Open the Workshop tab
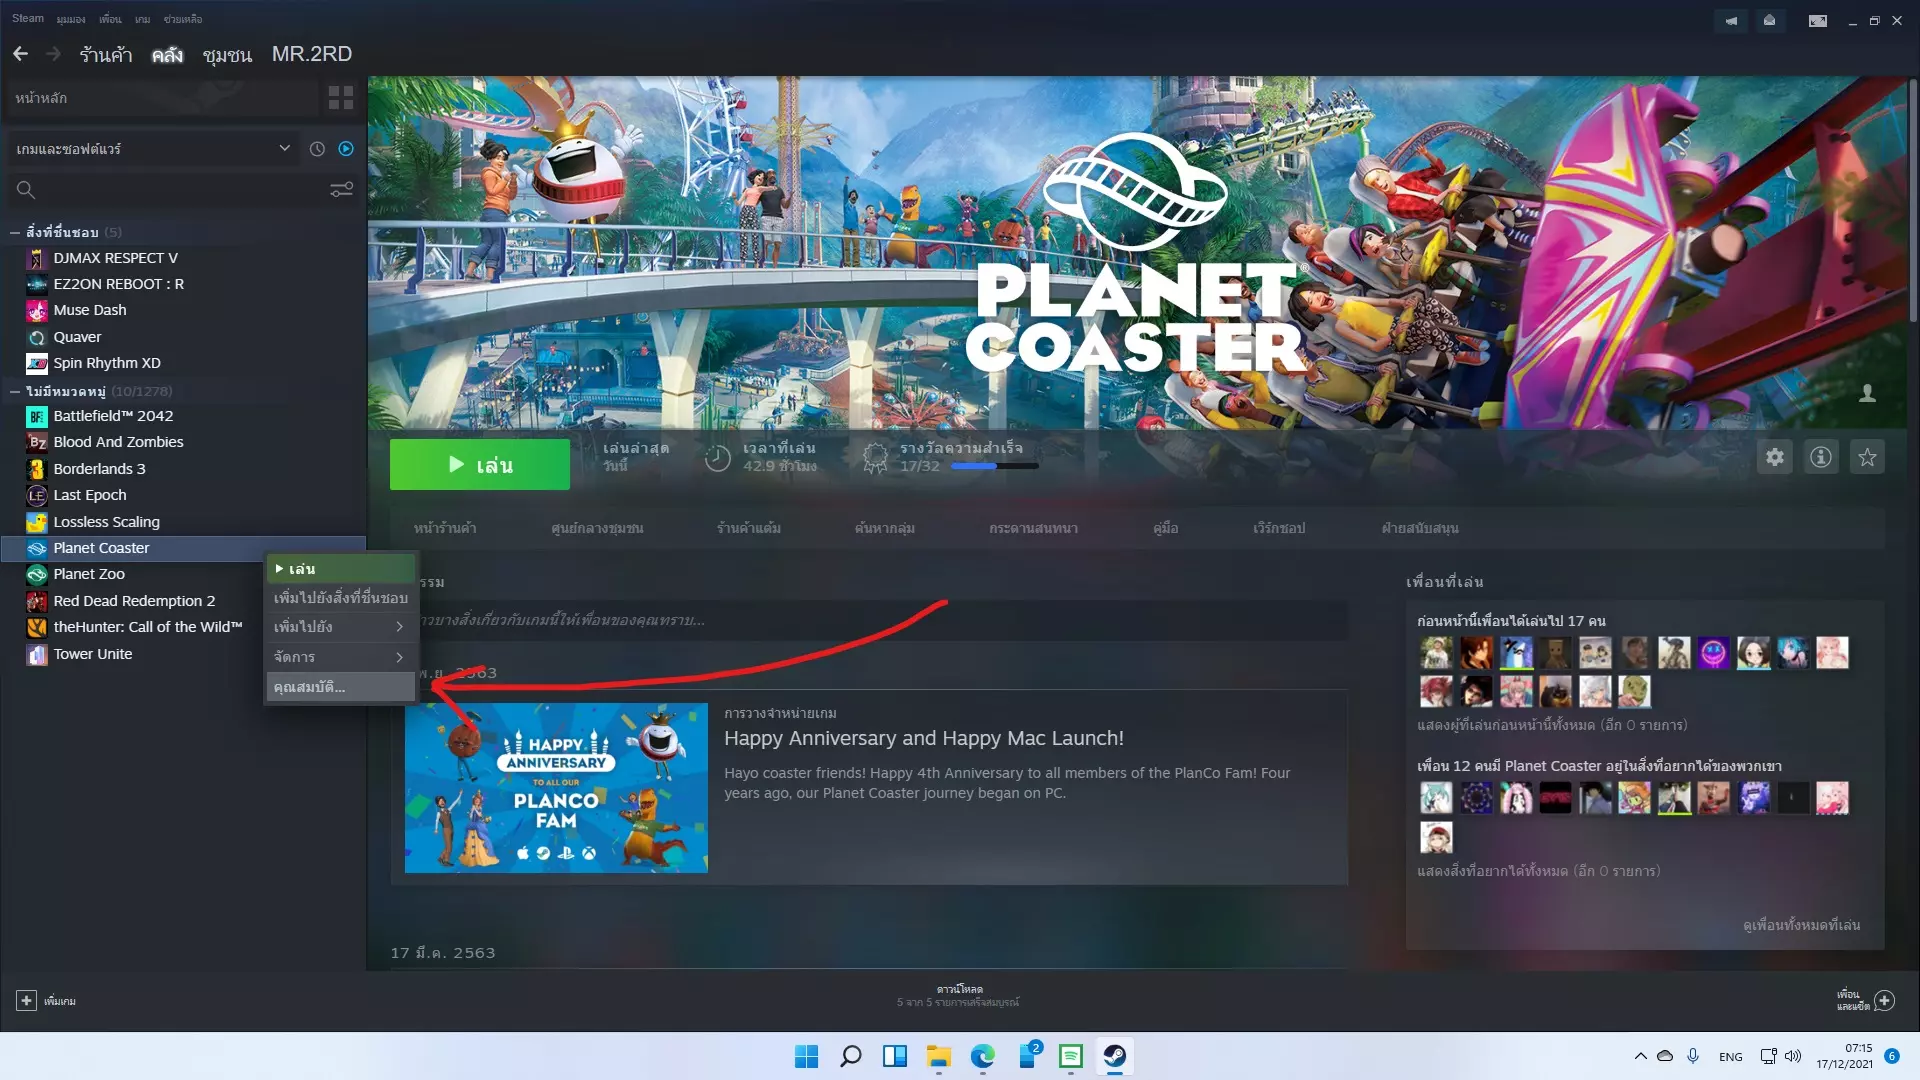This screenshot has height=1080, width=1920. [1278, 528]
